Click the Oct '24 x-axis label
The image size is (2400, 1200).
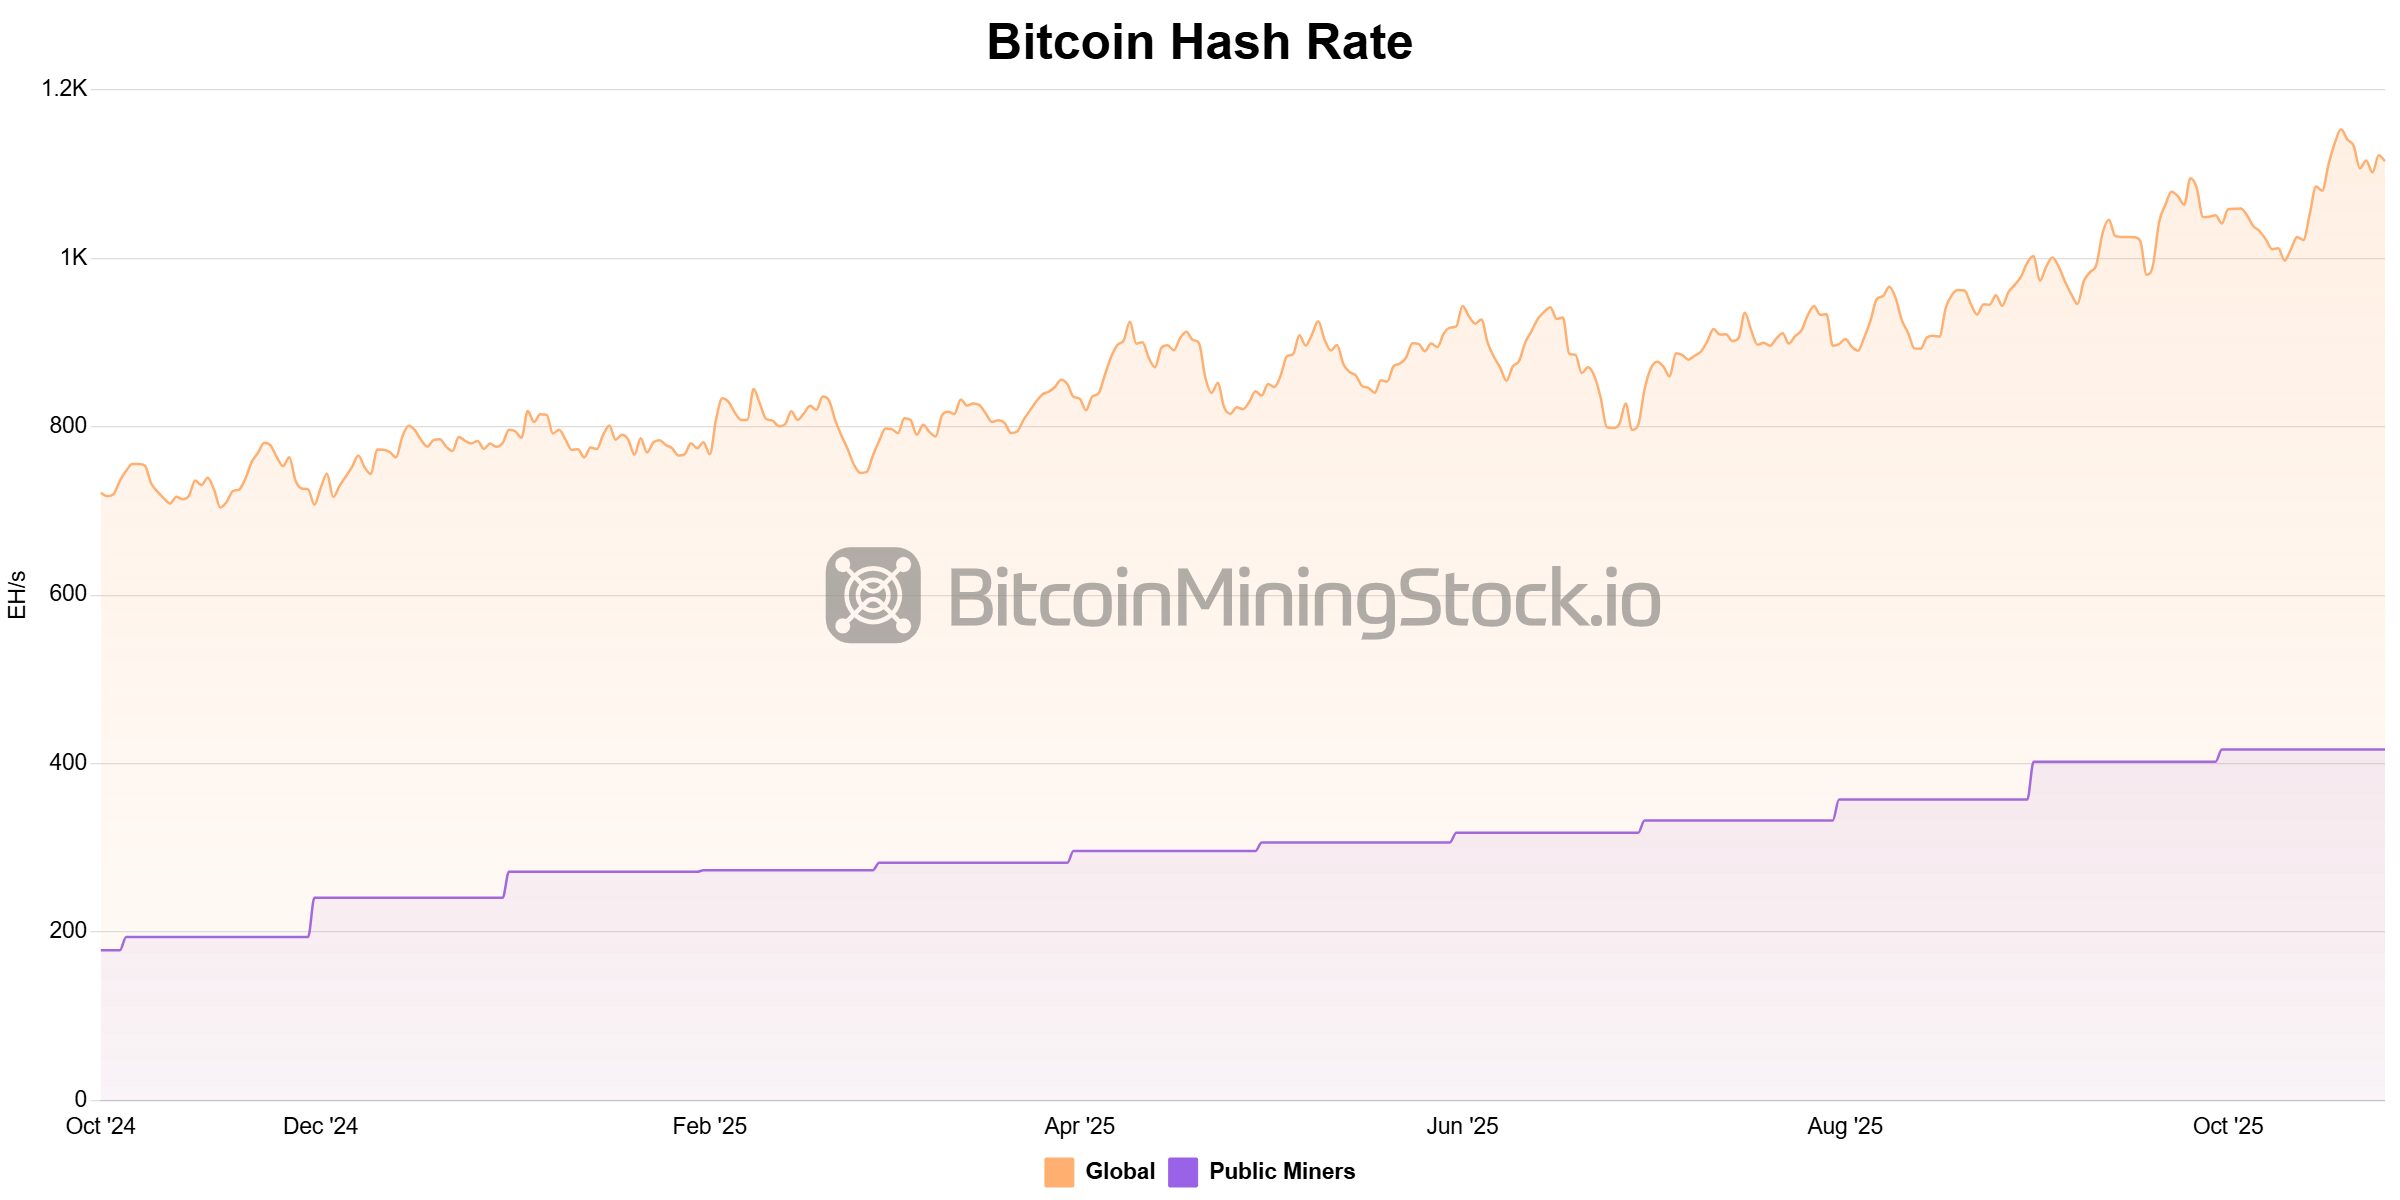pyautogui.click(x=100, y=1126)
